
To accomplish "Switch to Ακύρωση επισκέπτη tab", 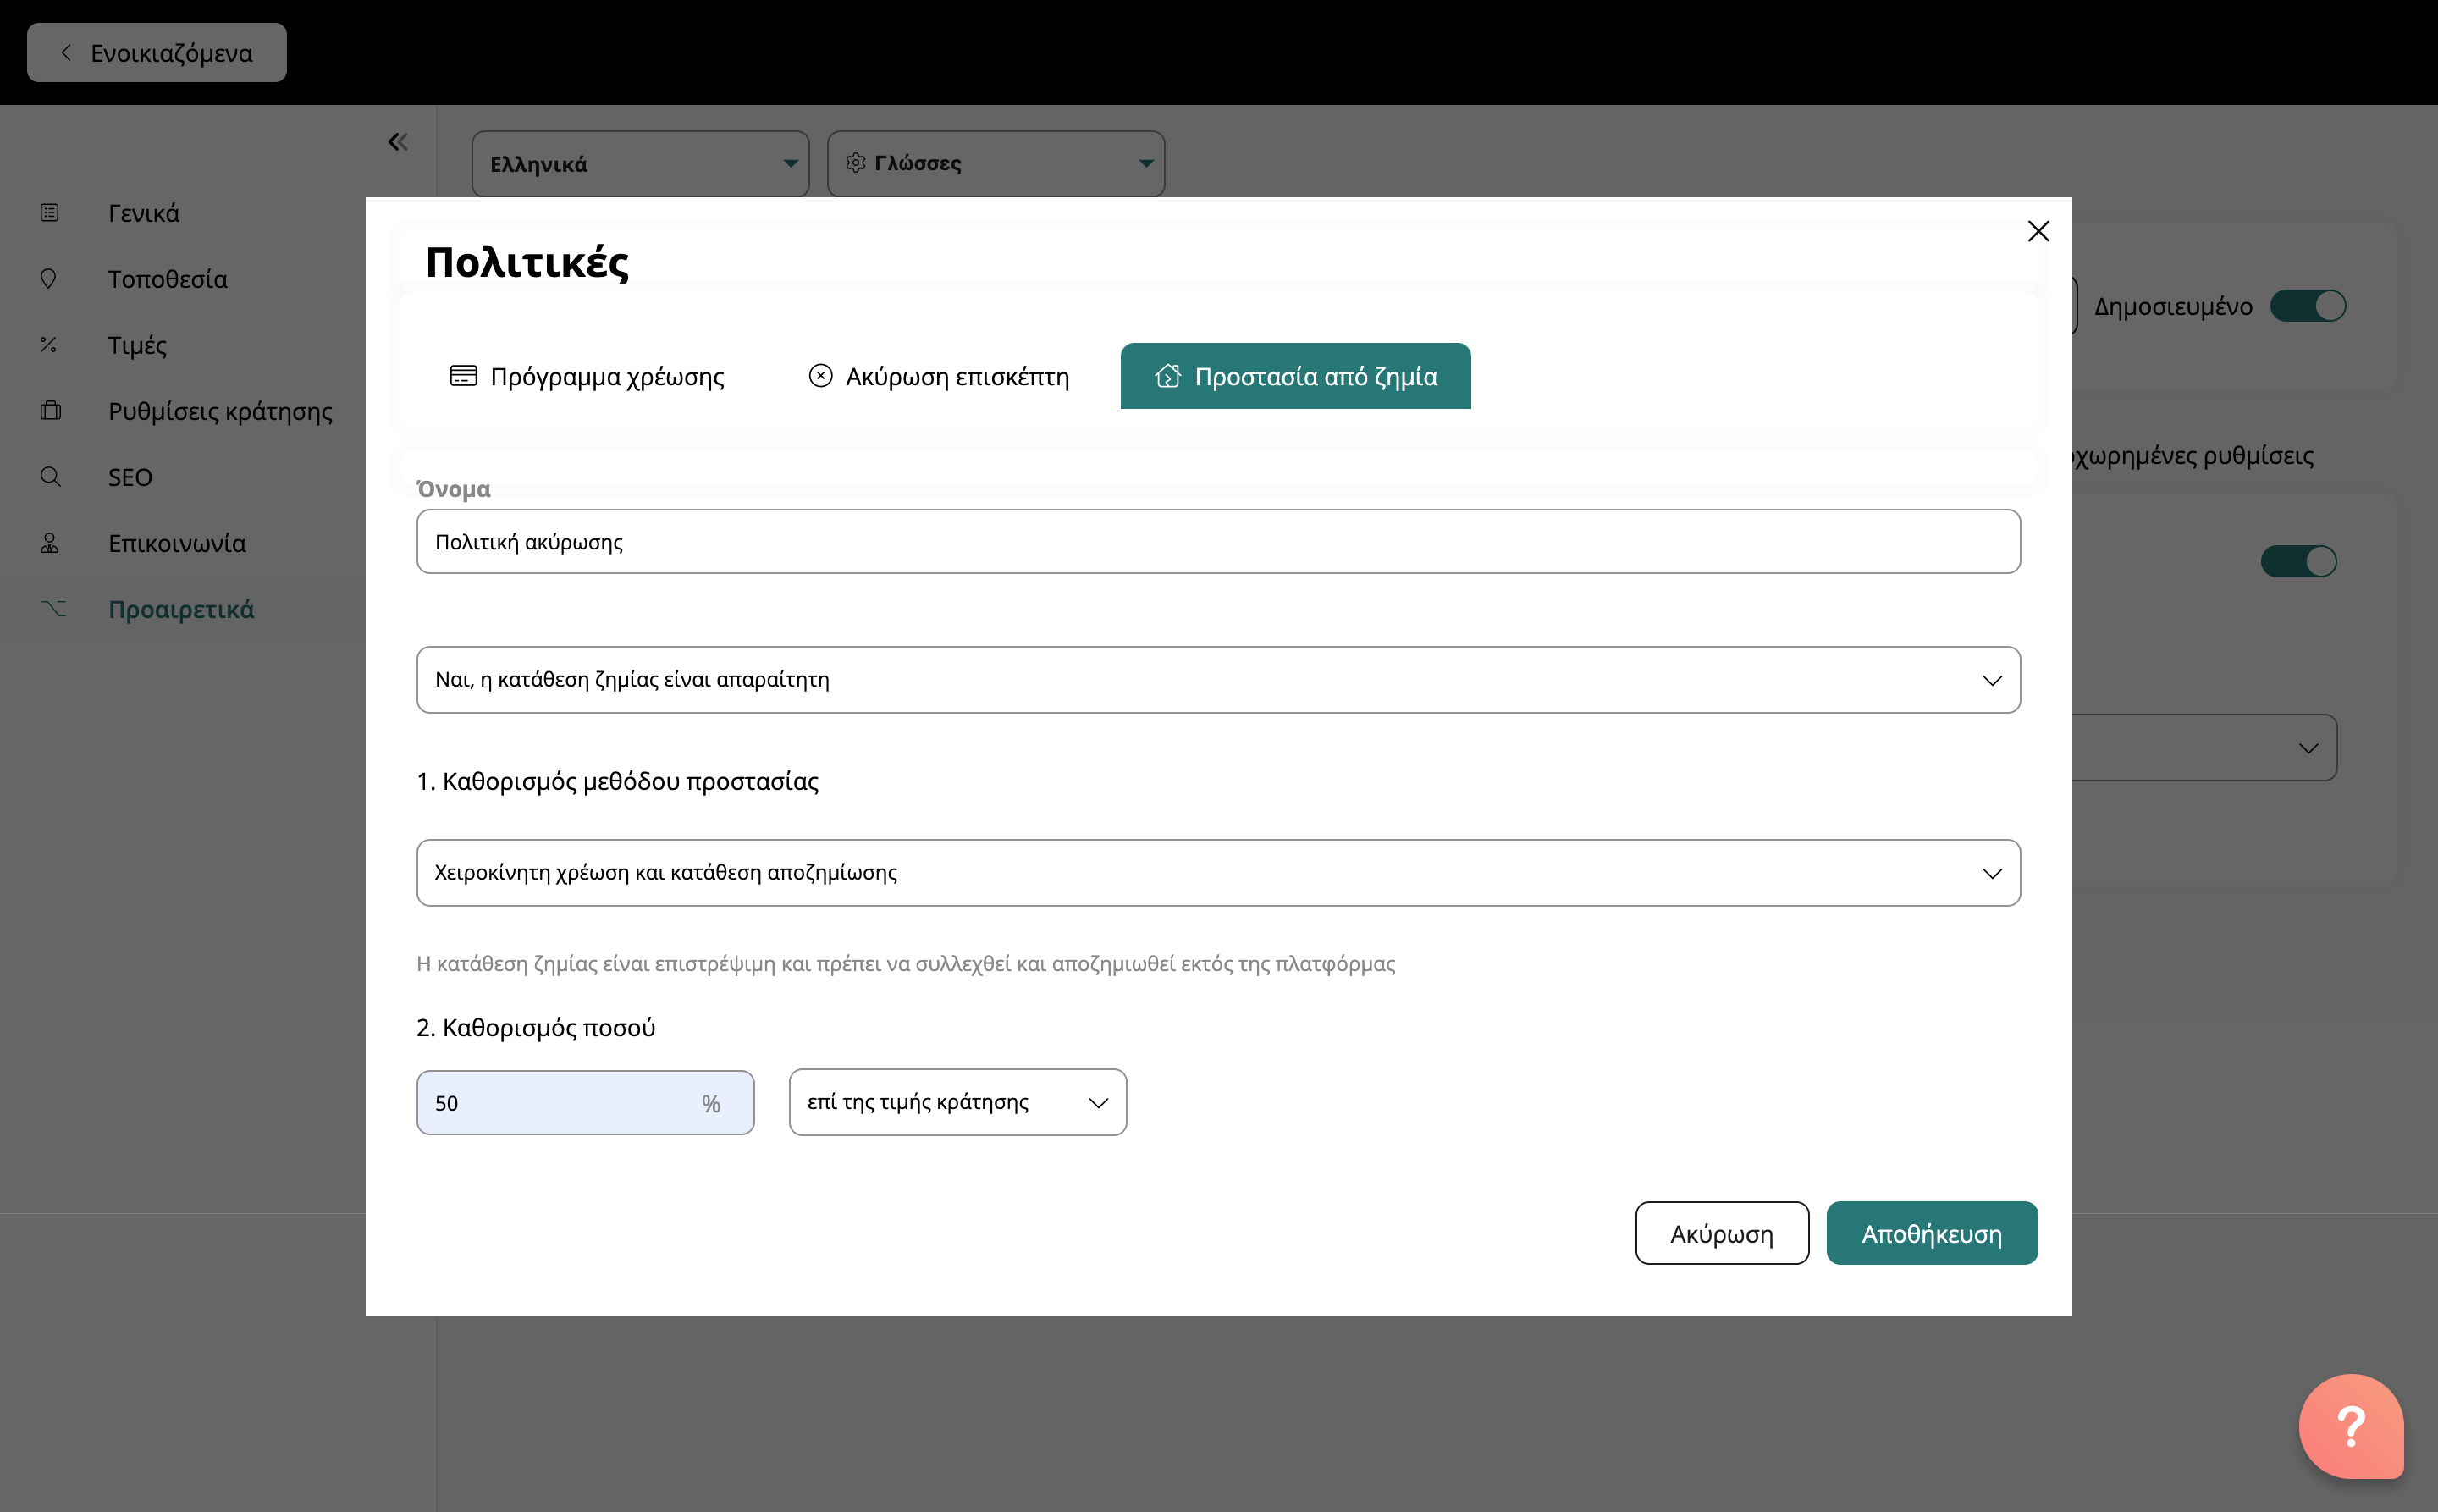I will 938,377.
